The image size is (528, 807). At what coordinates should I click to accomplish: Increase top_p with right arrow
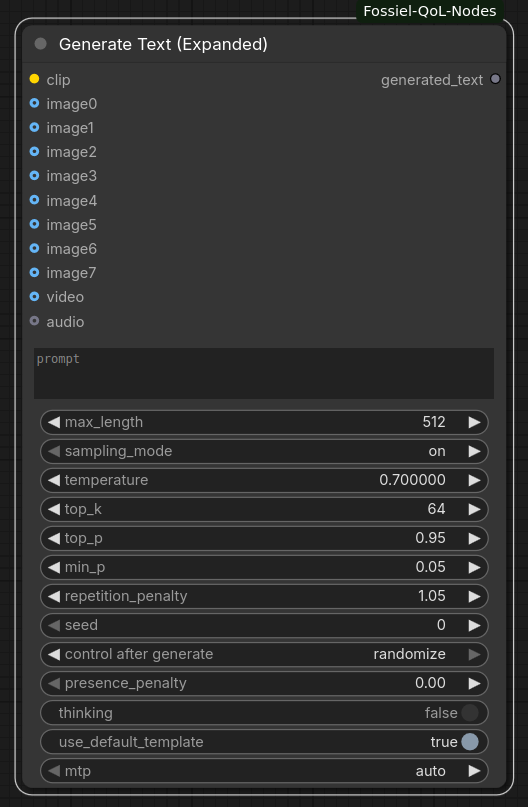474,538
